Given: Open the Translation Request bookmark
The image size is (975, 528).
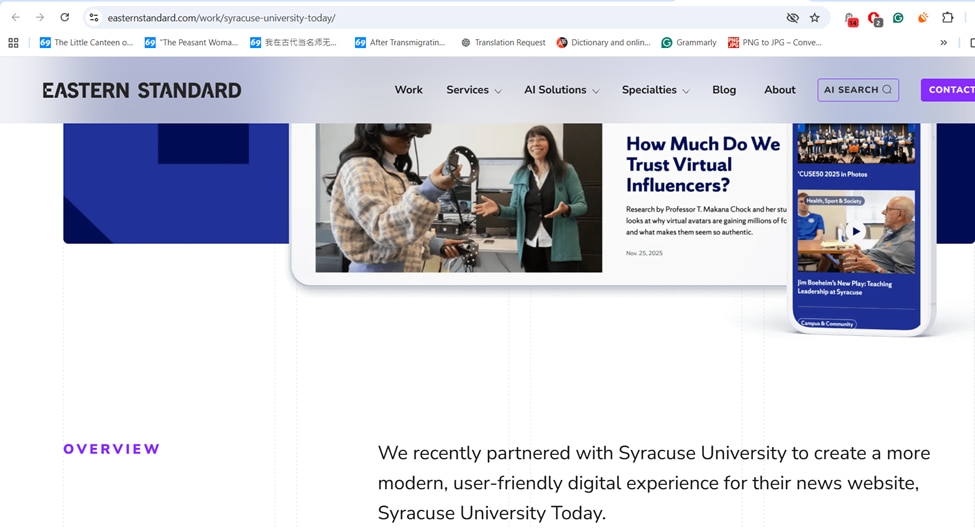Looking at the screenshot, I should (x=503, y=42).
